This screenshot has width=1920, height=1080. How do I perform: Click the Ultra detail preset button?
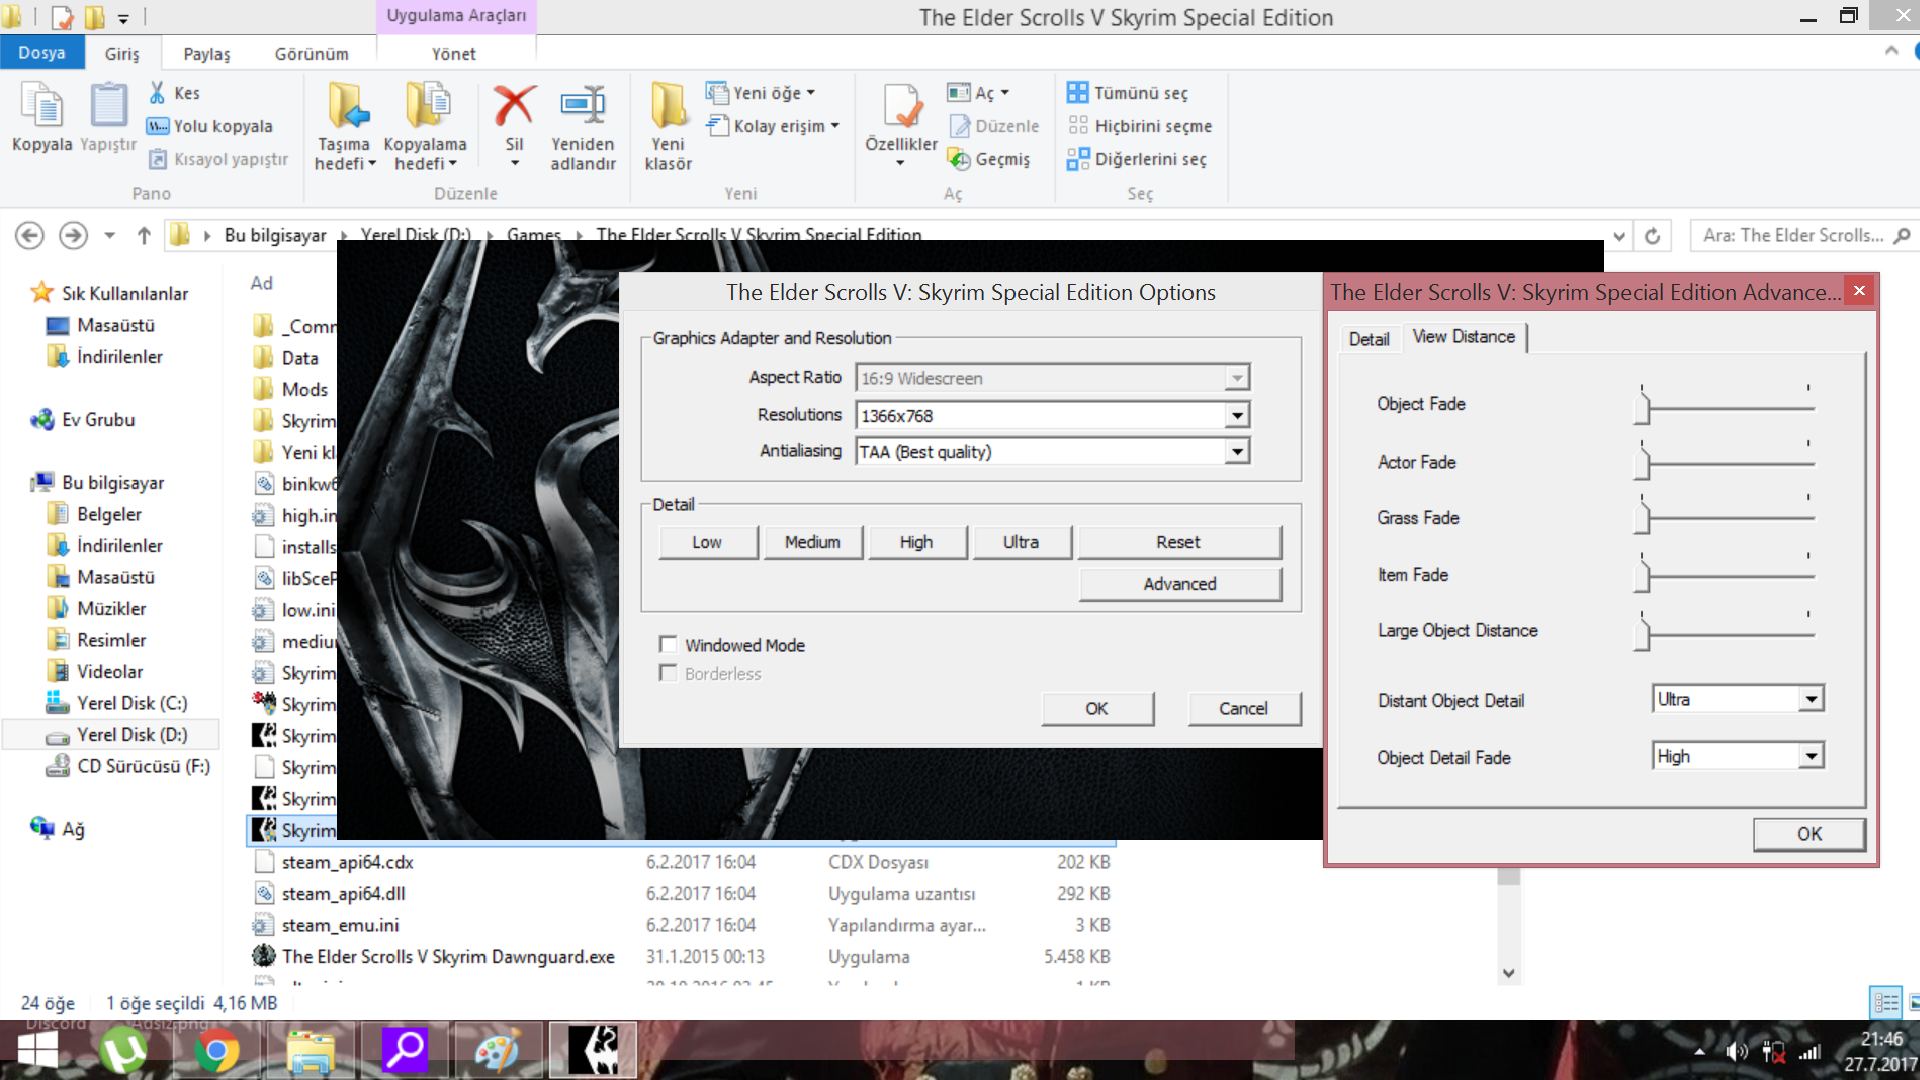1021,542
